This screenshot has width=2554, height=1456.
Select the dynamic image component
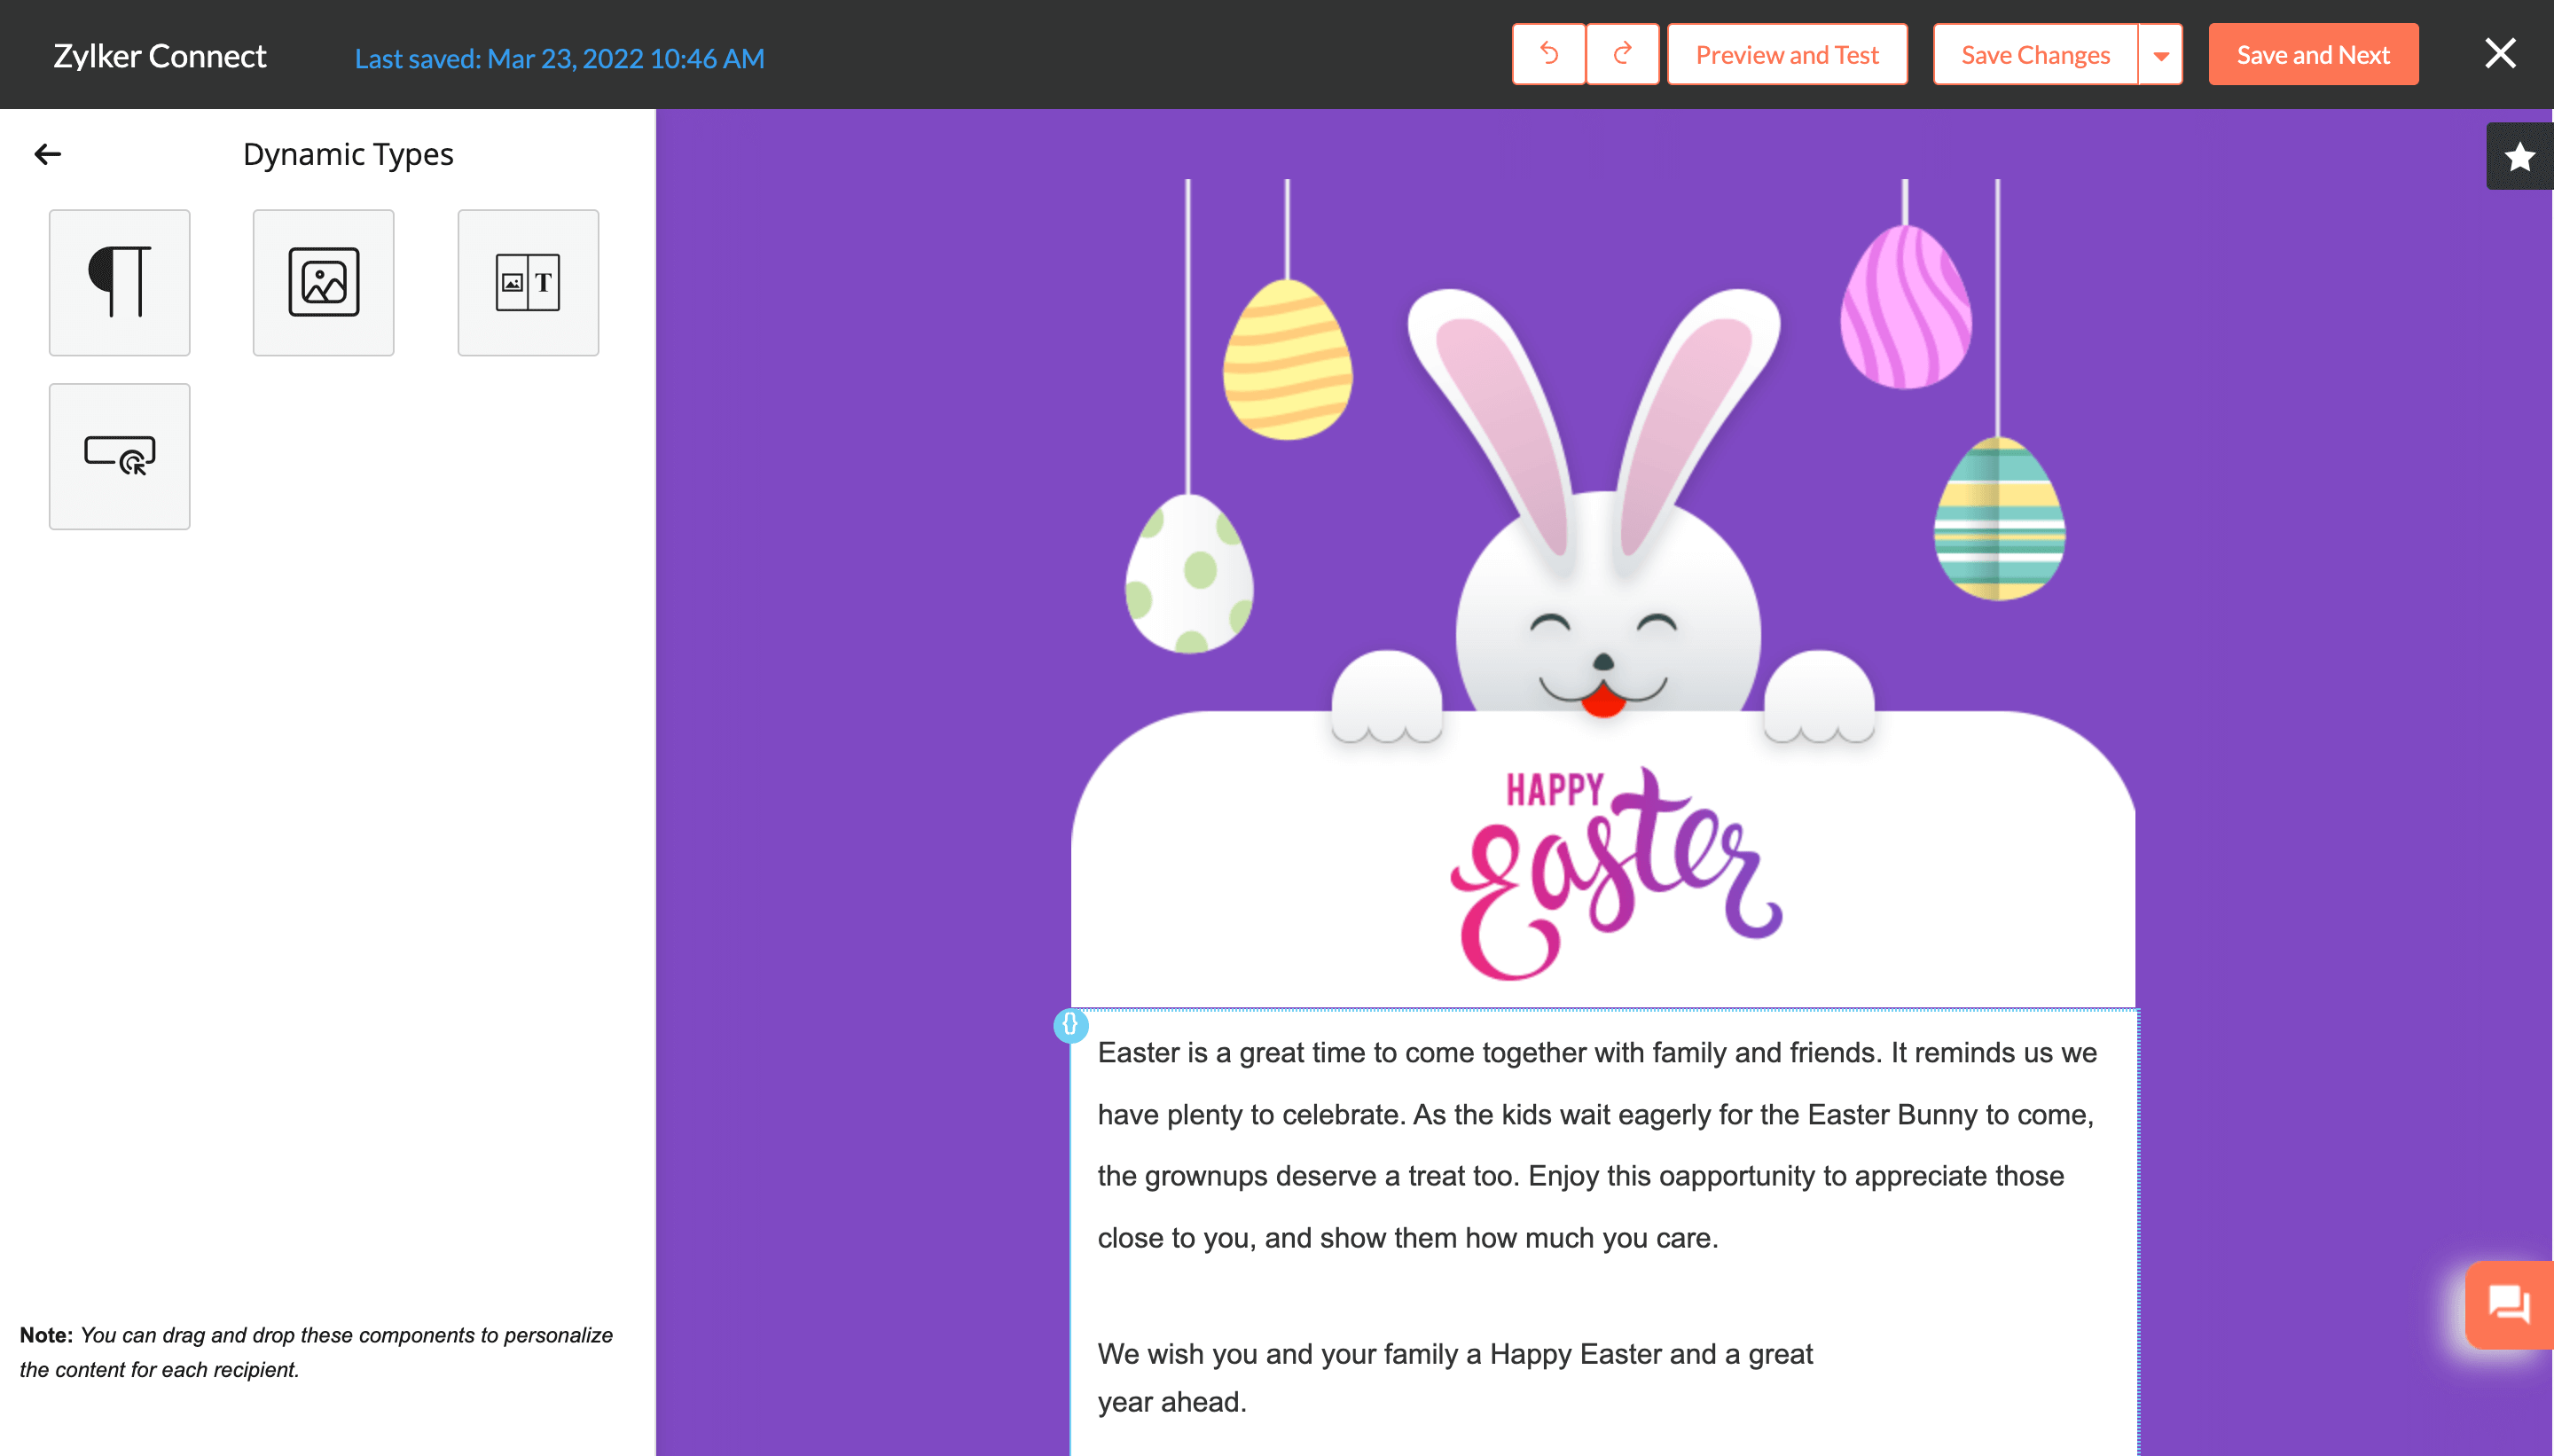323,282
